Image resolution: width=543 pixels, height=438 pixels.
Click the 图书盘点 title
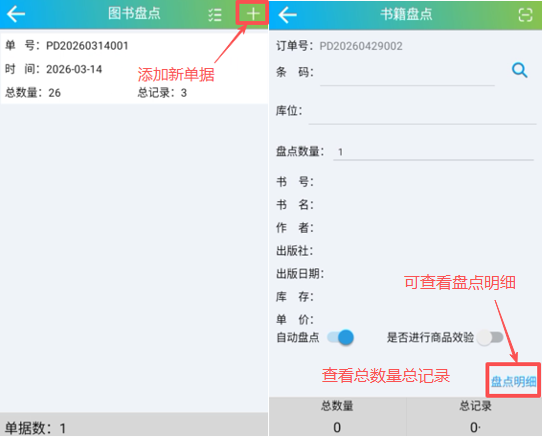[x=134, y=14]
